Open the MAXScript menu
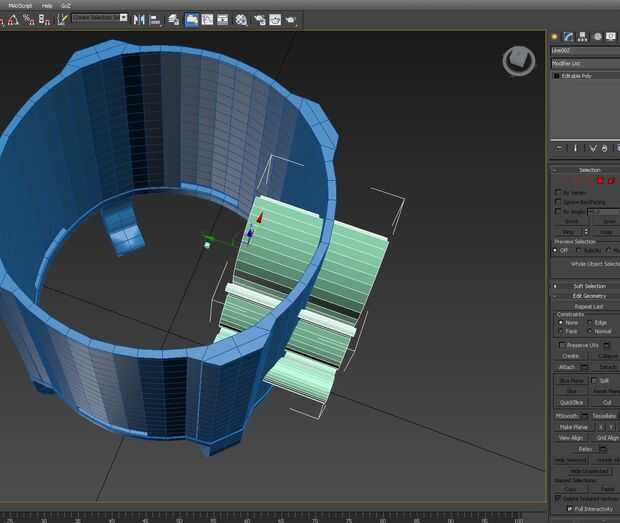Screen dimensions: 620x523 tap(19, 5)
